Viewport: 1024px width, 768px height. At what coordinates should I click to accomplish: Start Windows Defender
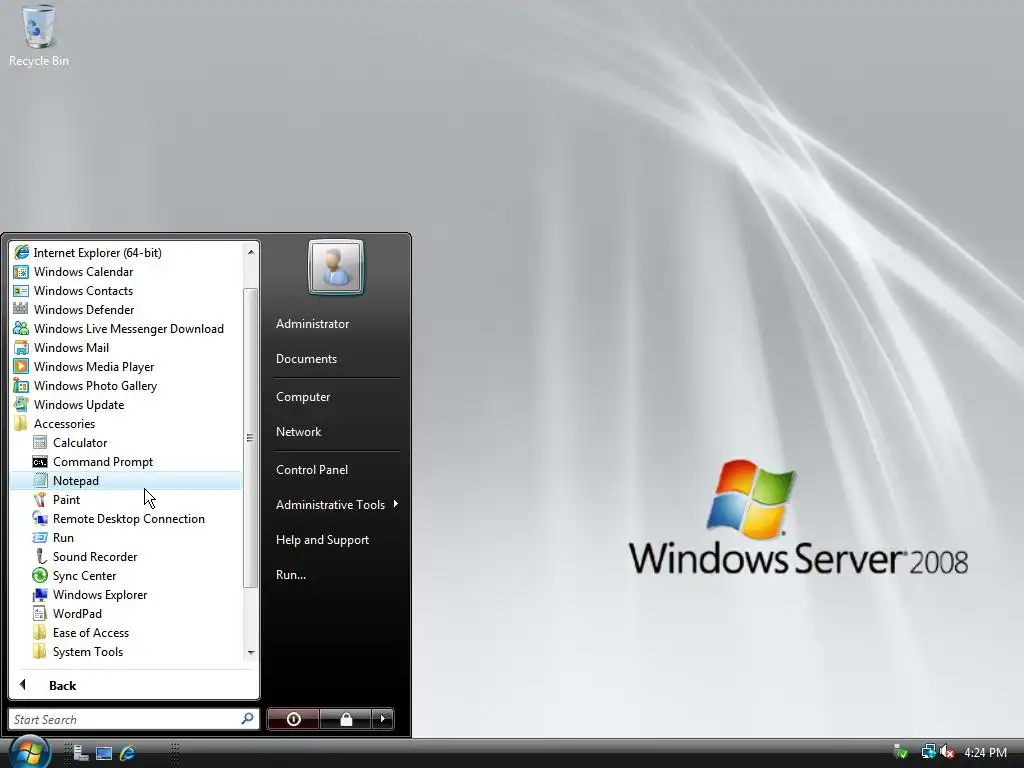tap(126, 310)
